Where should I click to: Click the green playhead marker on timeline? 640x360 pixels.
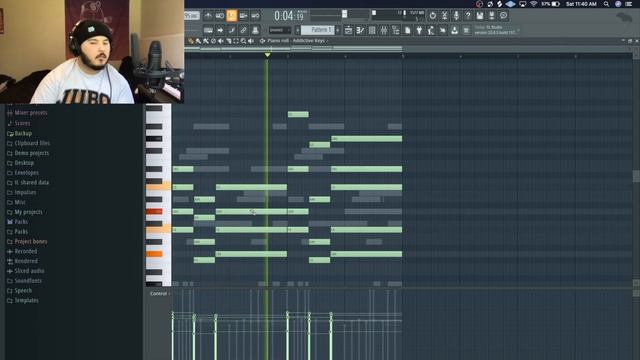(x=267, y=55)
